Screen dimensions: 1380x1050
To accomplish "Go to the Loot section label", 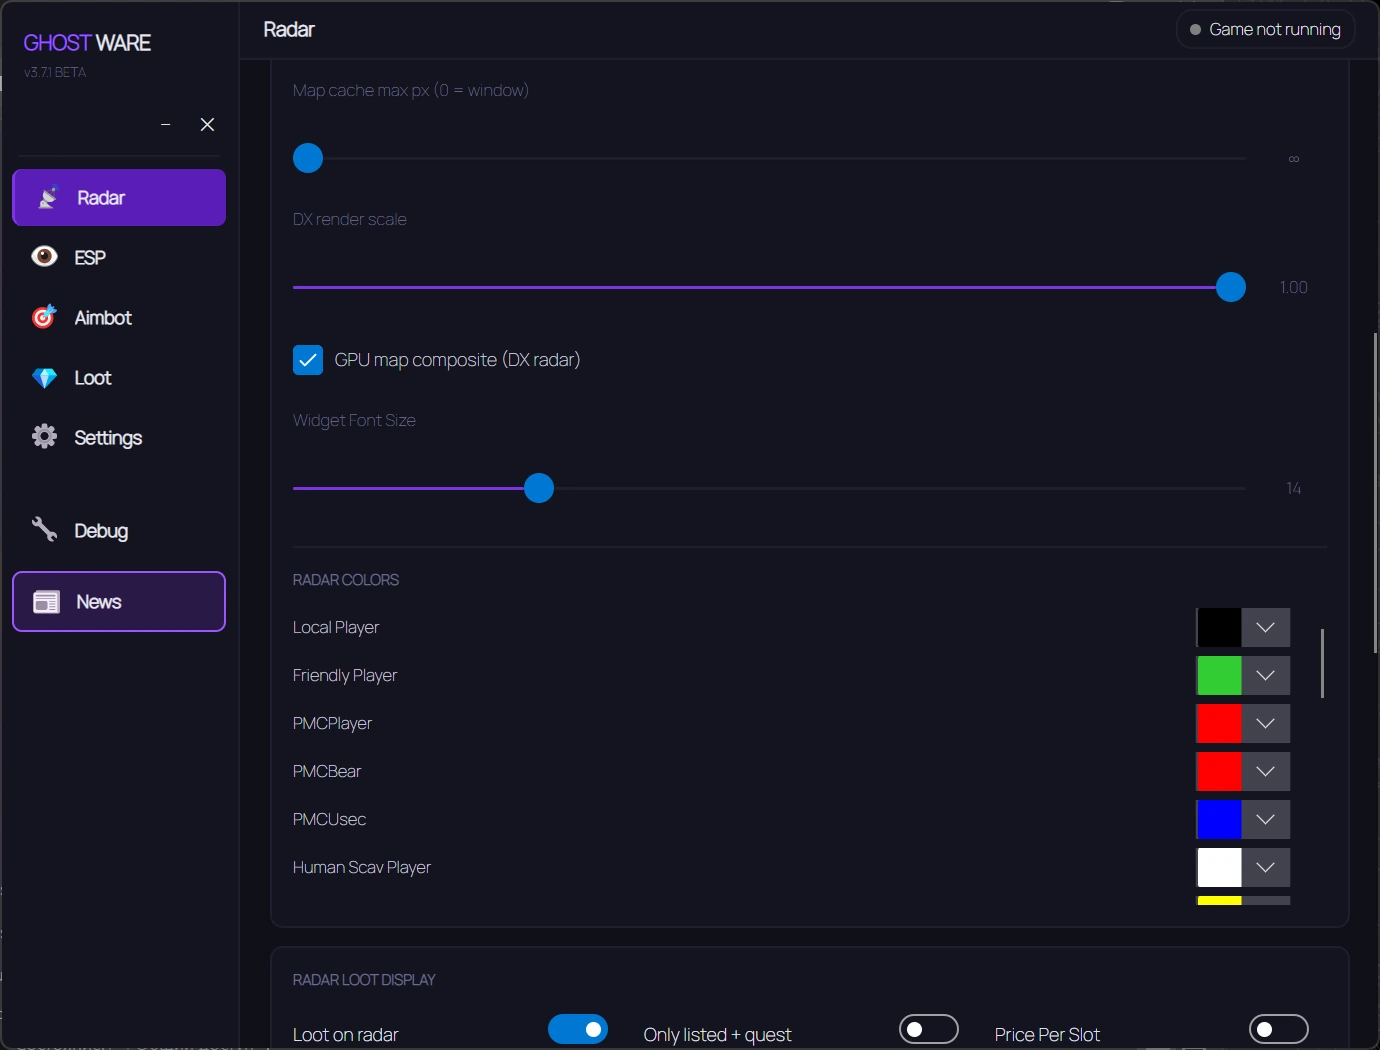I will coord(93,378).
